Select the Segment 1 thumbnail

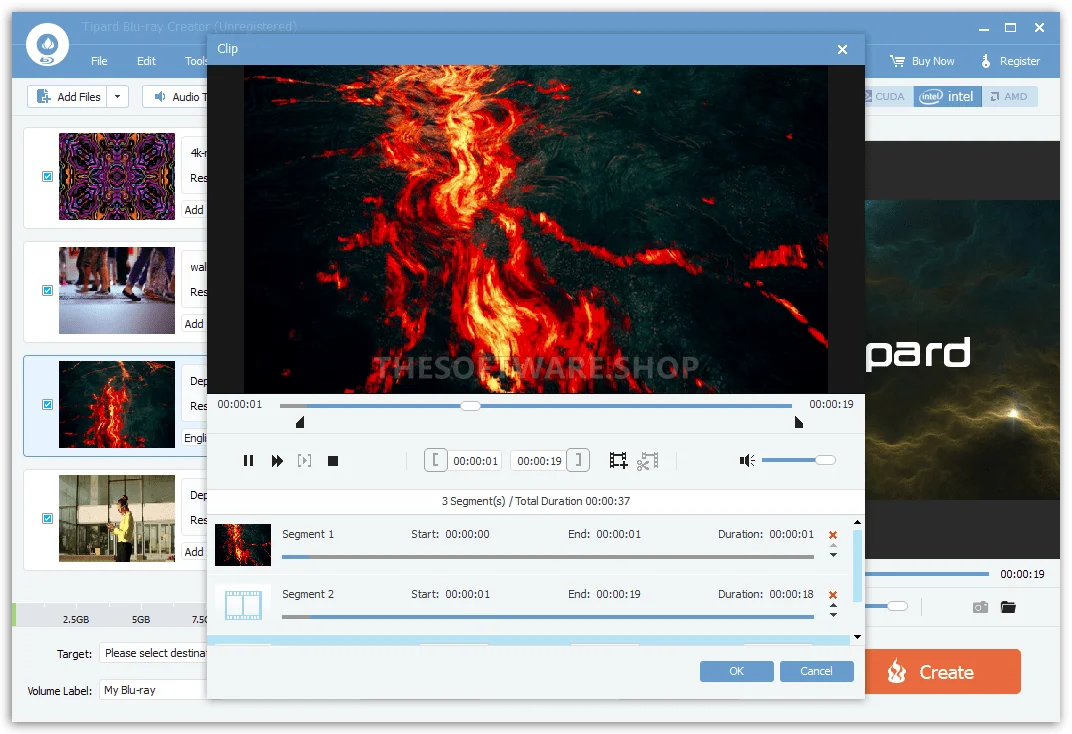pyautogui.click(x=243, y=545)
